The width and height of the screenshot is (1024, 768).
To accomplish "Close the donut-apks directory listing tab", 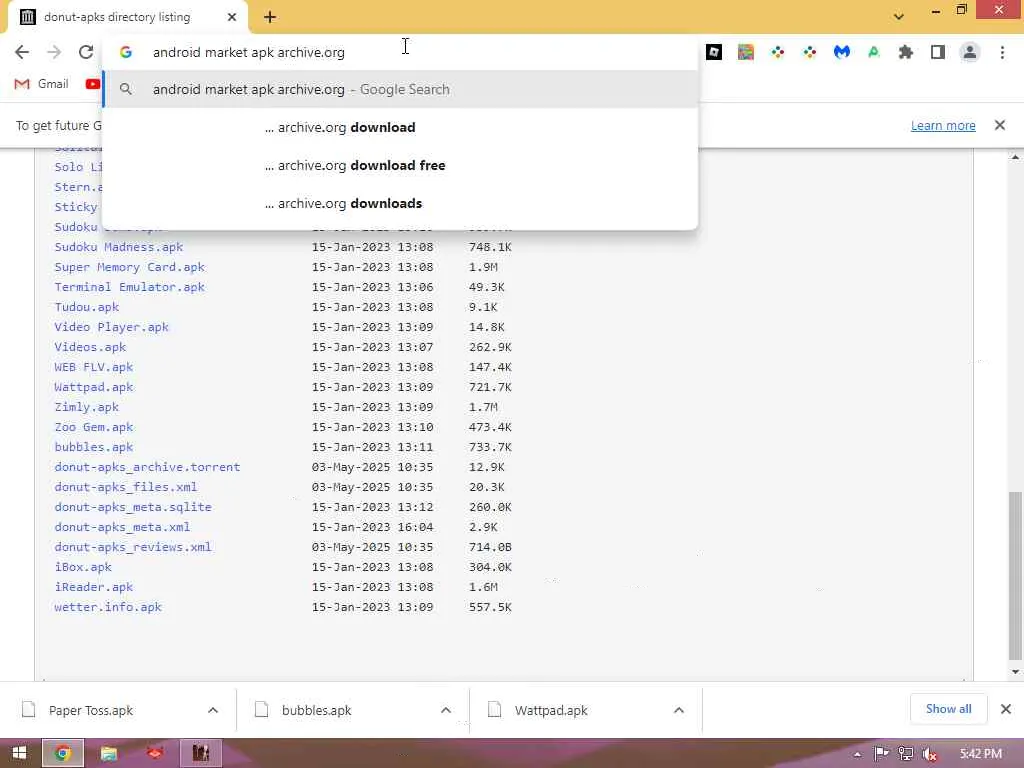I will click(232, 17).
